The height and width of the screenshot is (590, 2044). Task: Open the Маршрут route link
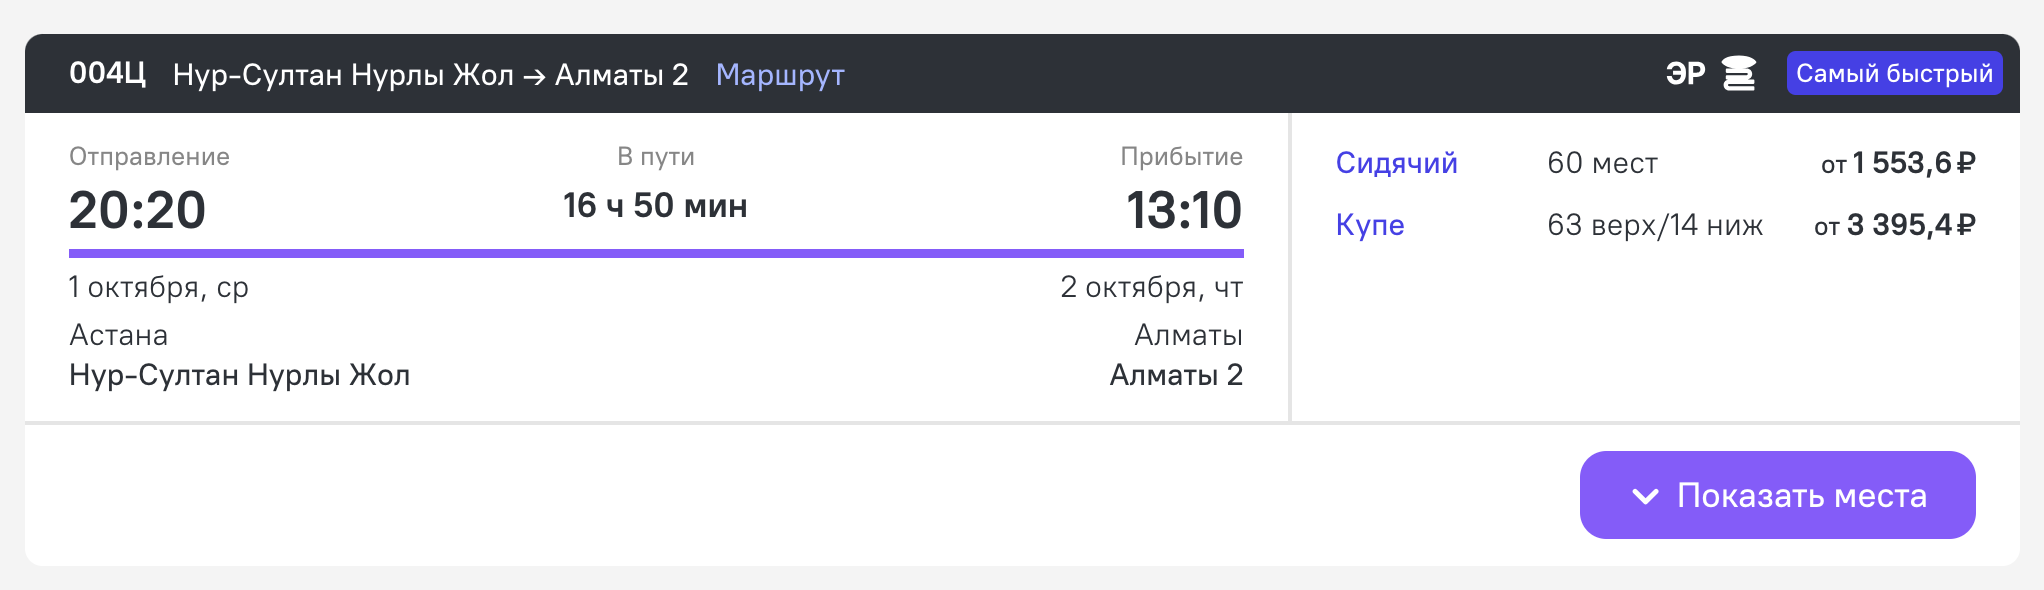point(780,75)
